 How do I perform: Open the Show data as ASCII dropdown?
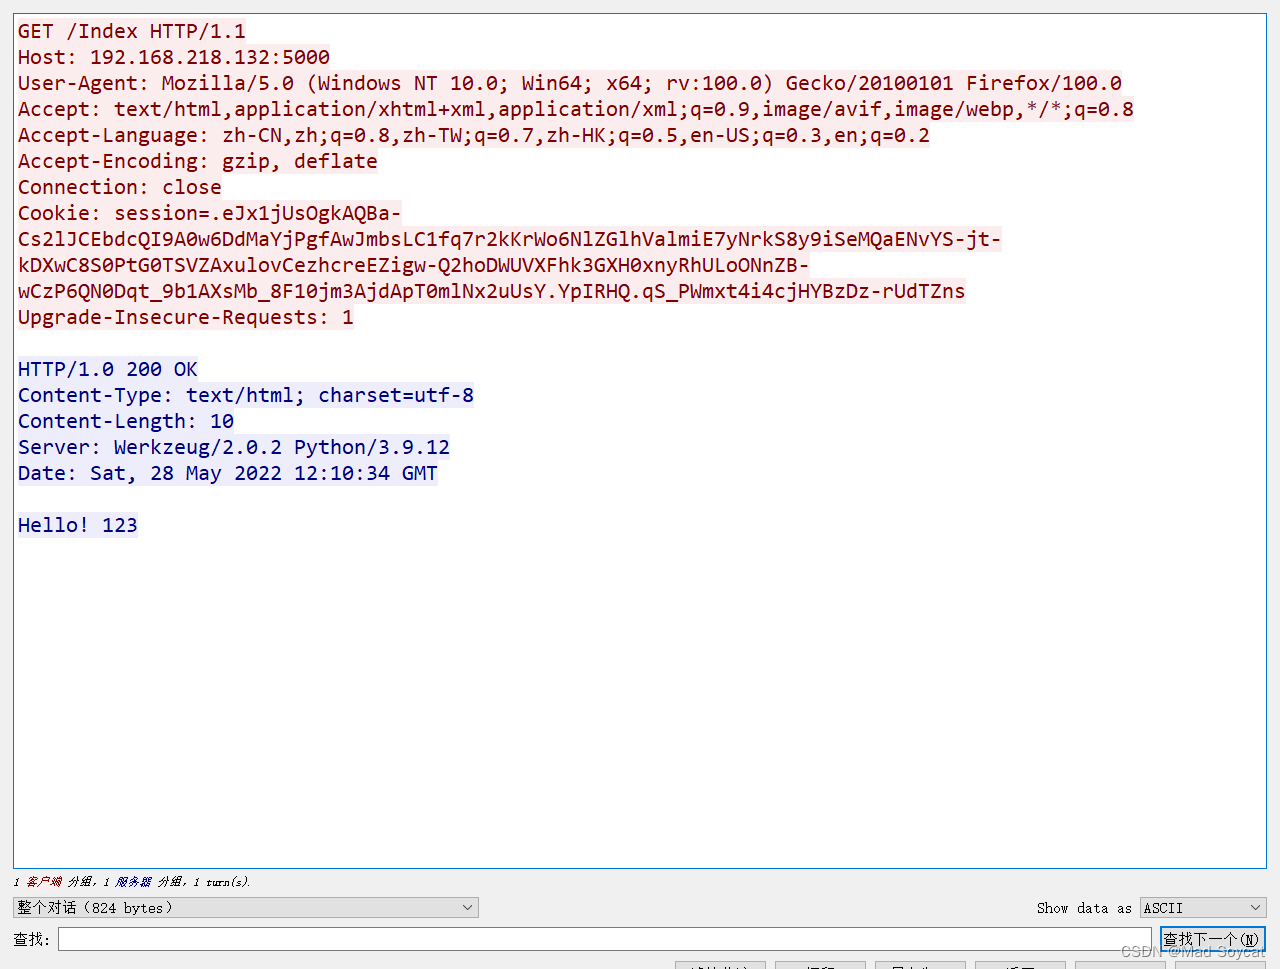pyautogui.click(x=1203, y=907)
